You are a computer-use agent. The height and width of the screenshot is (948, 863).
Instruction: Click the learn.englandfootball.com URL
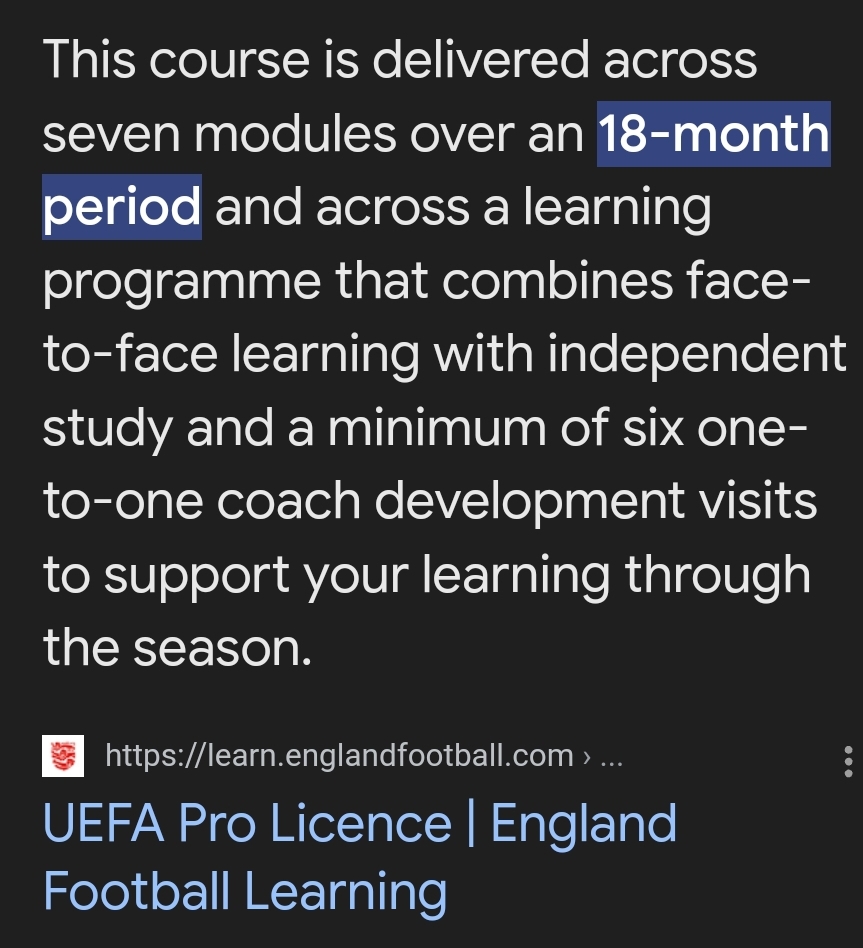(x=339, y=755)
